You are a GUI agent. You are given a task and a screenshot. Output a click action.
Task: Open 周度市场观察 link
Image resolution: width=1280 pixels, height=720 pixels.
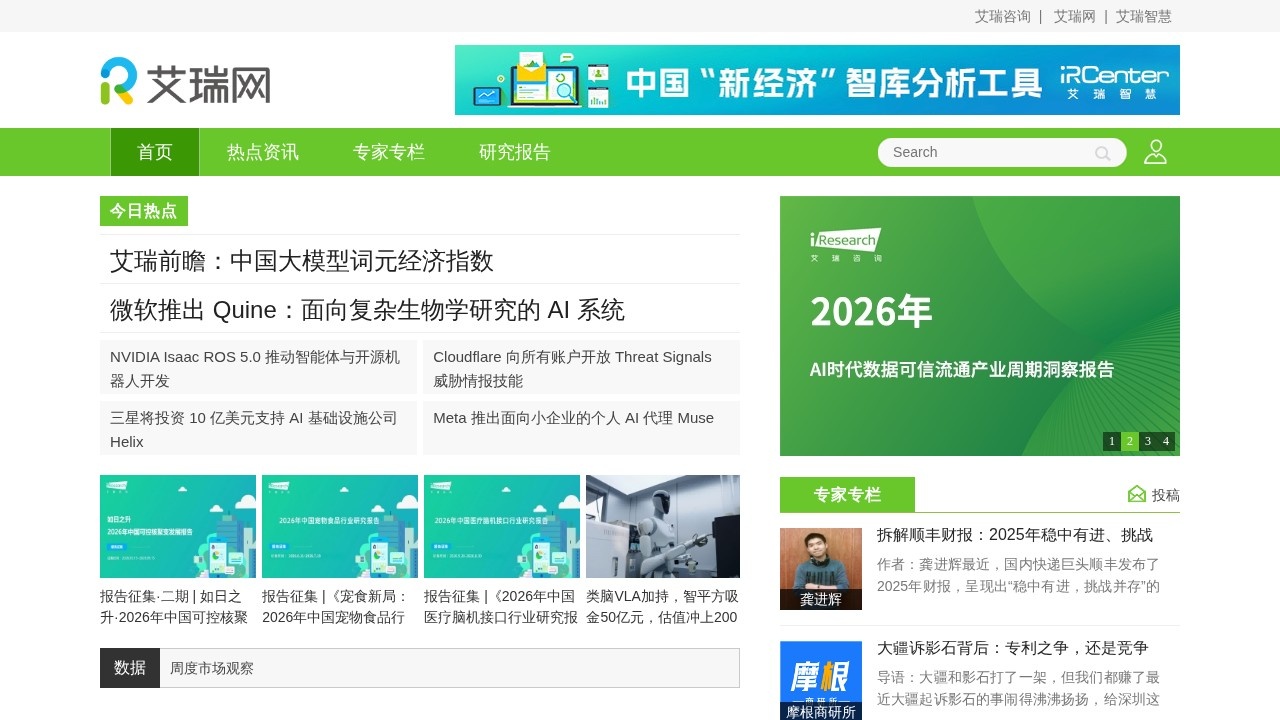coord(212,668)
